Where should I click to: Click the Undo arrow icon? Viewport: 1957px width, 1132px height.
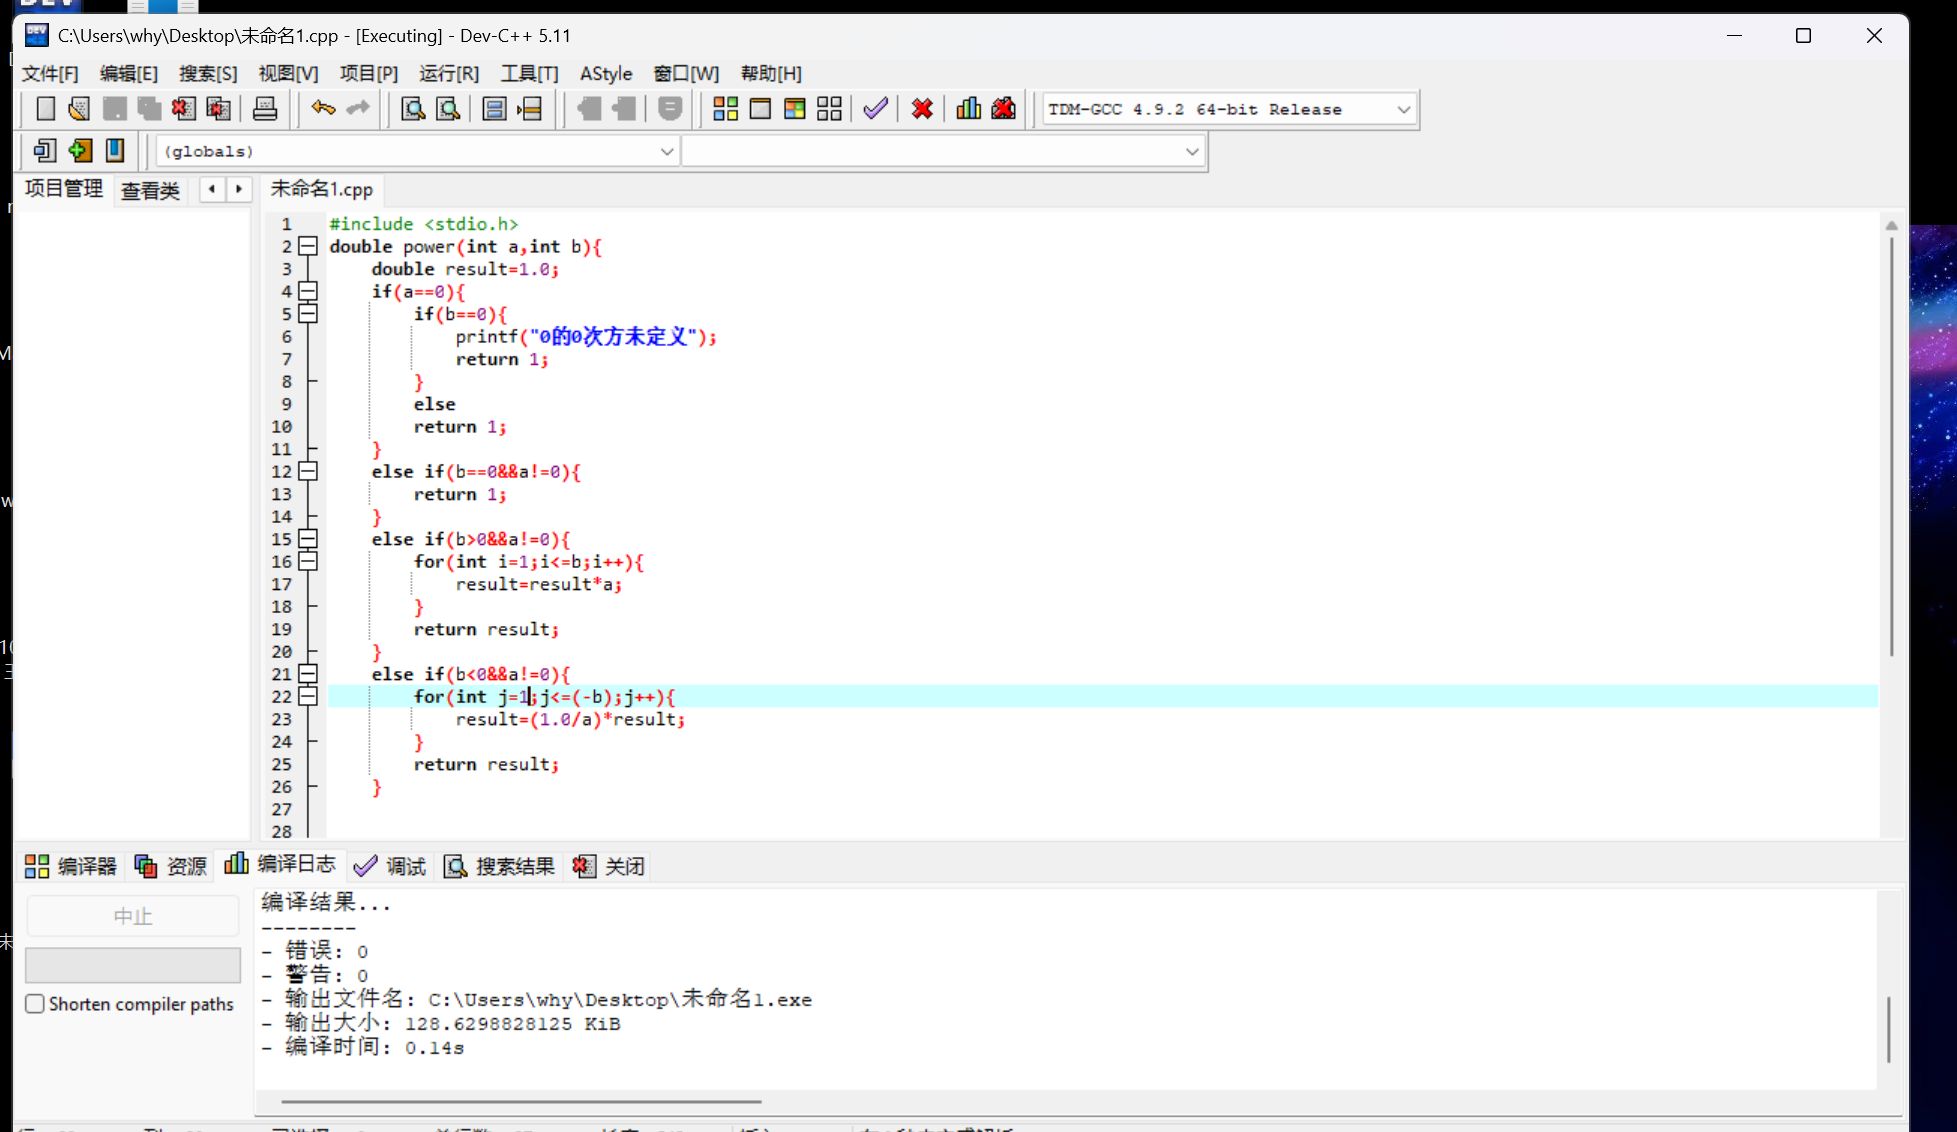[x=322, y=108]
